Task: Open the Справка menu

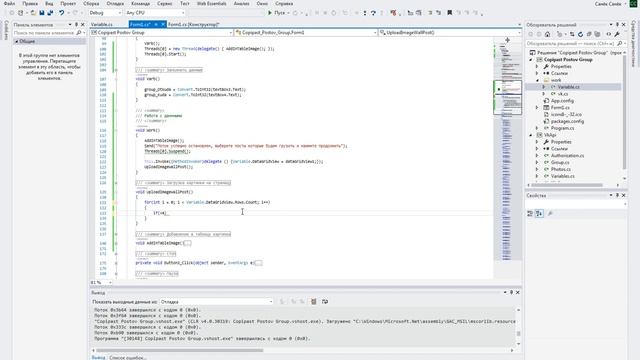Action: click(284, 4)
